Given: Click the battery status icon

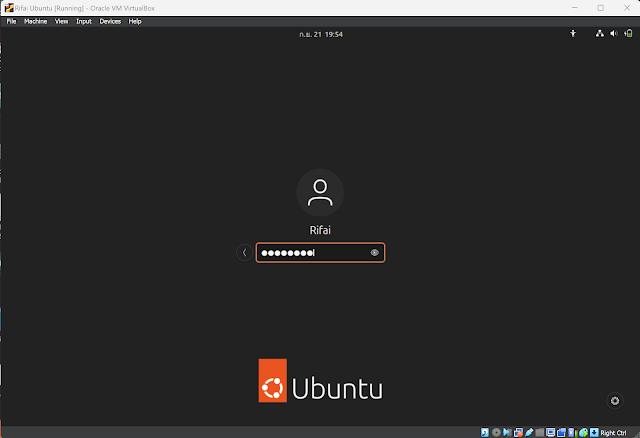Looking at the screenshot, I should [x=628, y=34].
